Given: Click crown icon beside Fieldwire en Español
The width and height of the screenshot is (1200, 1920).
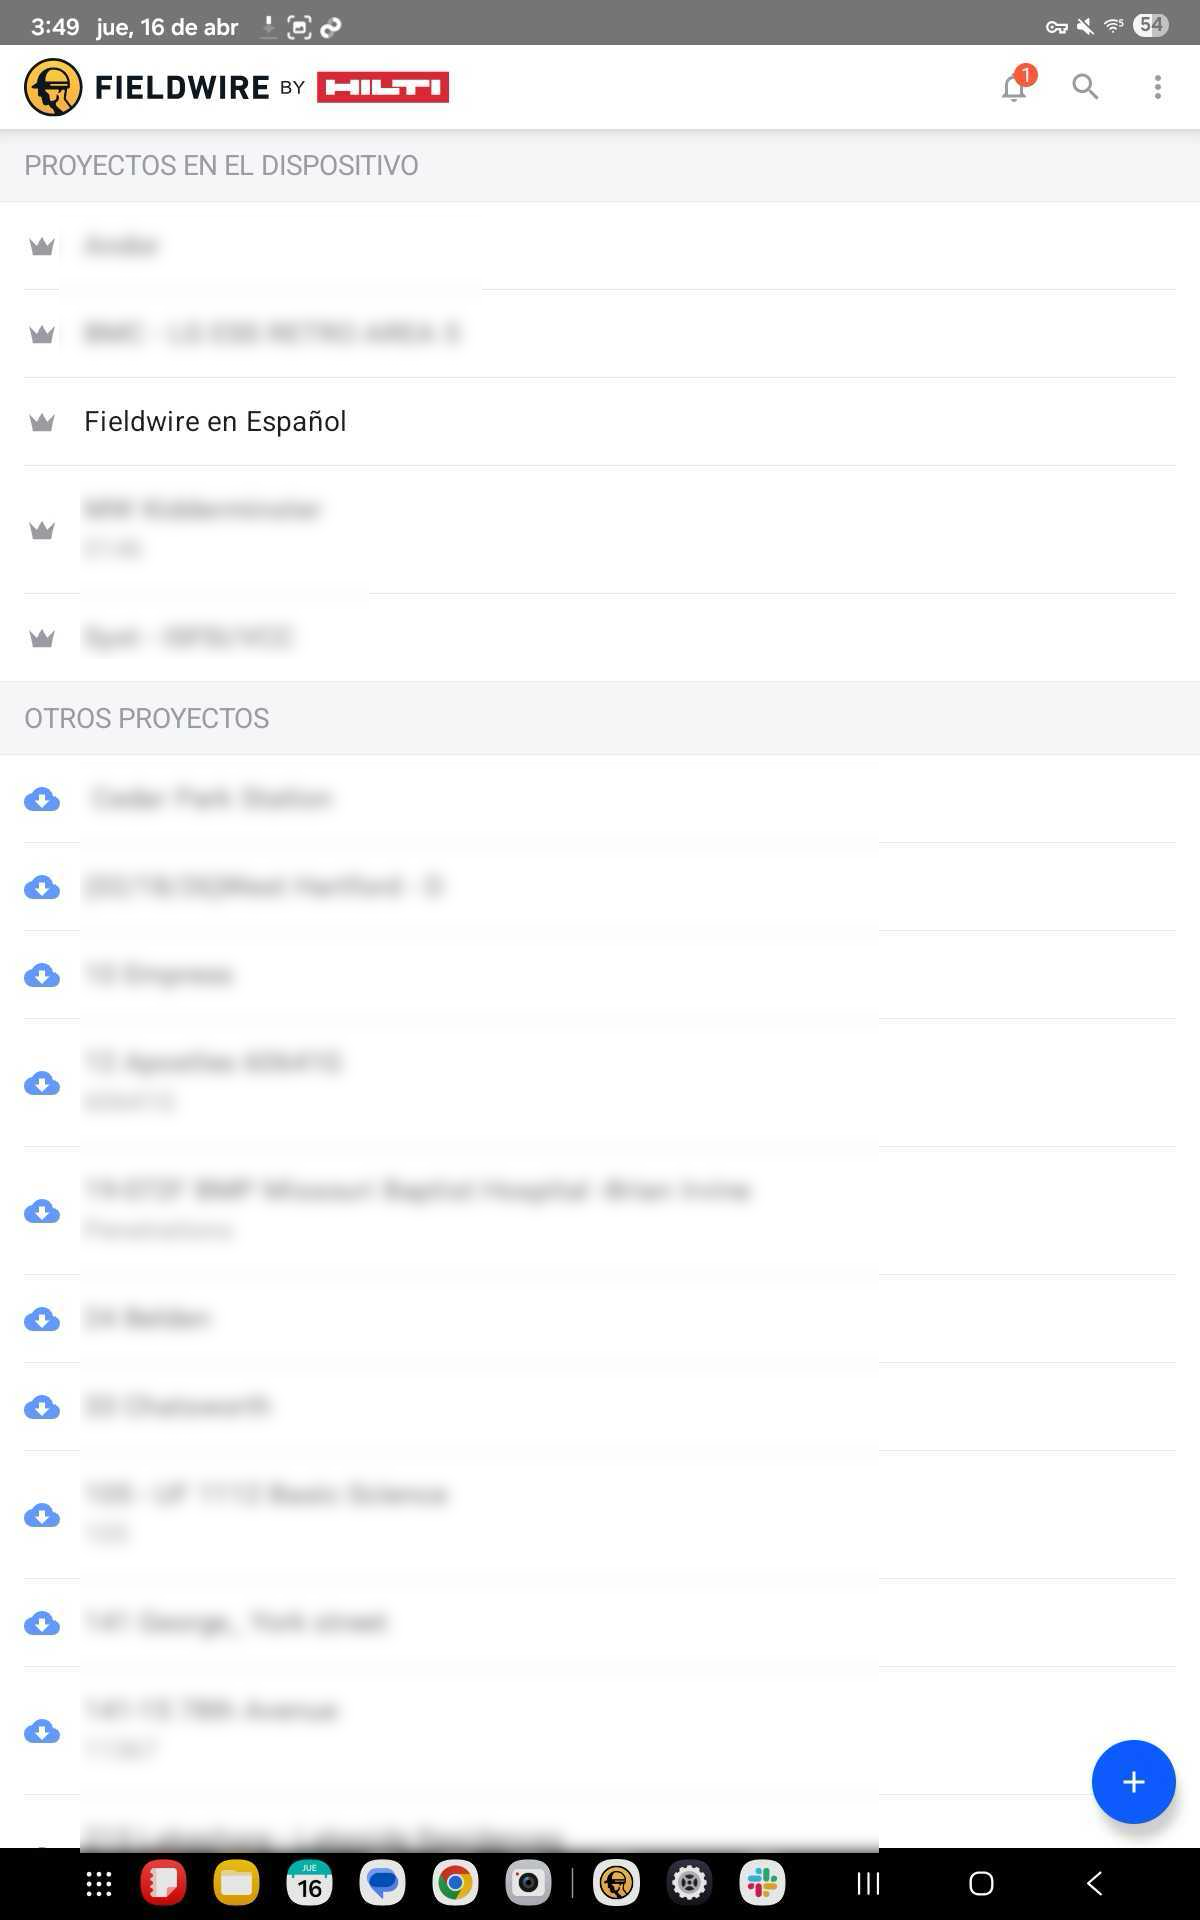Looking at the screenshot, I should click(x=42, y=422).
